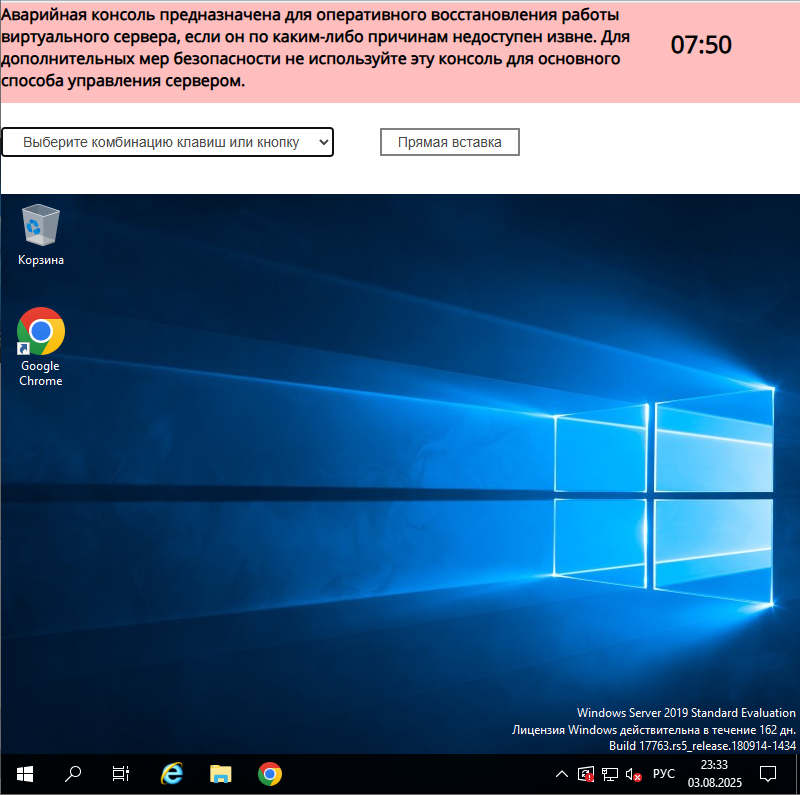
Task: Open the clock showing 23:33
Action: click(714, 774)
